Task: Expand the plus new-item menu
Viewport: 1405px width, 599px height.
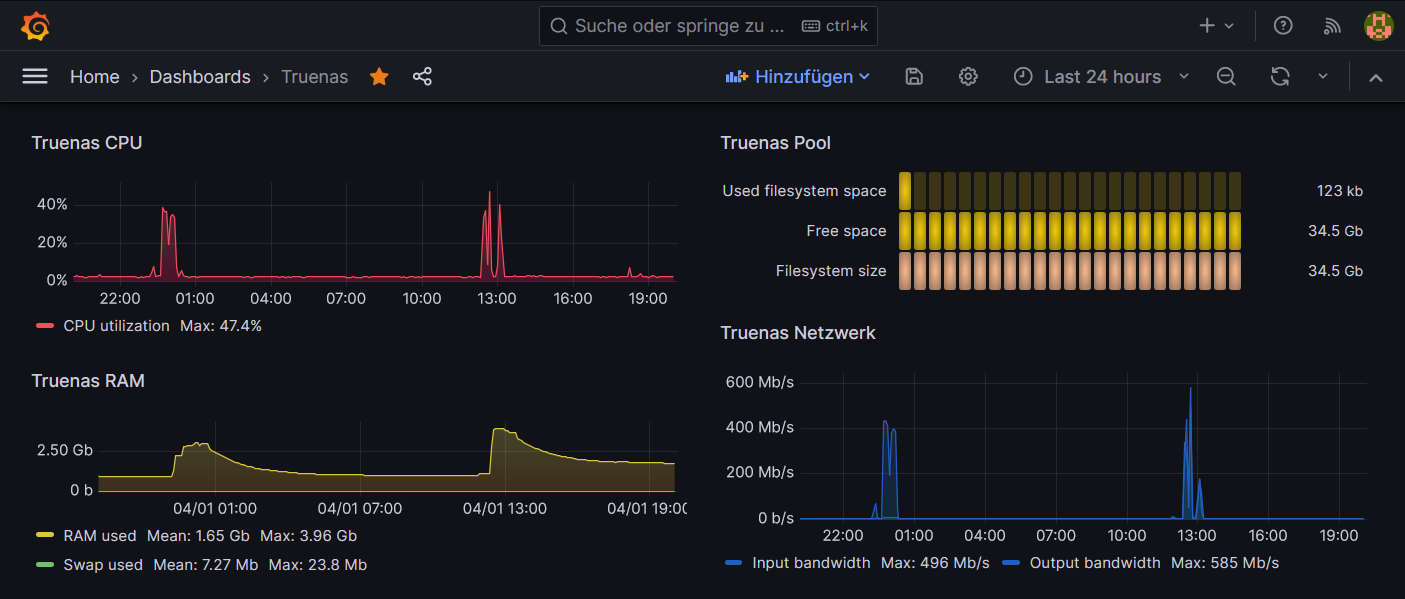Action: [1217, 26]
